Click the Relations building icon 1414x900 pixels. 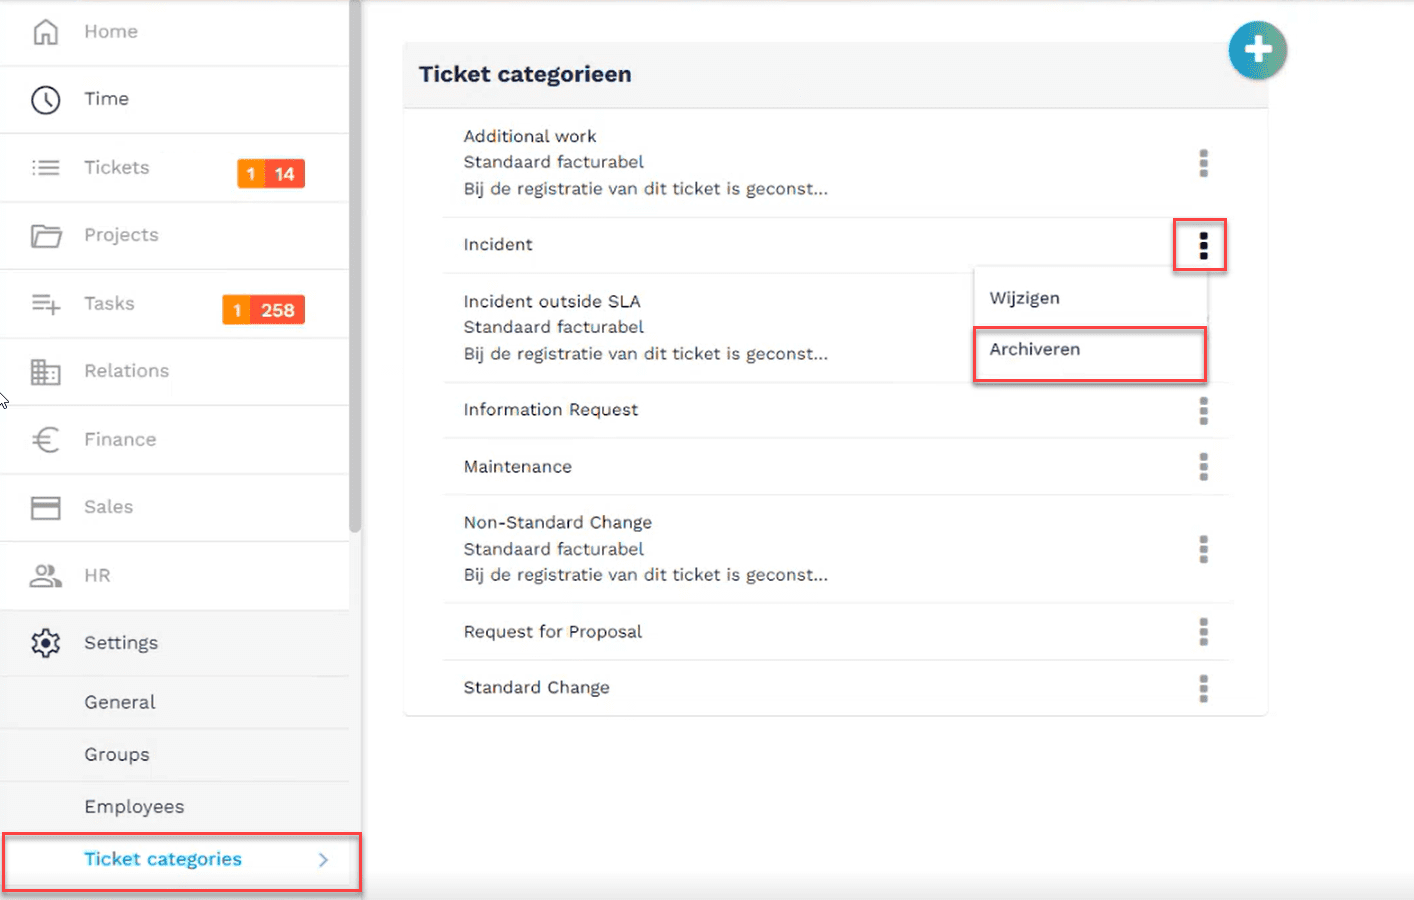pos(45,372)
